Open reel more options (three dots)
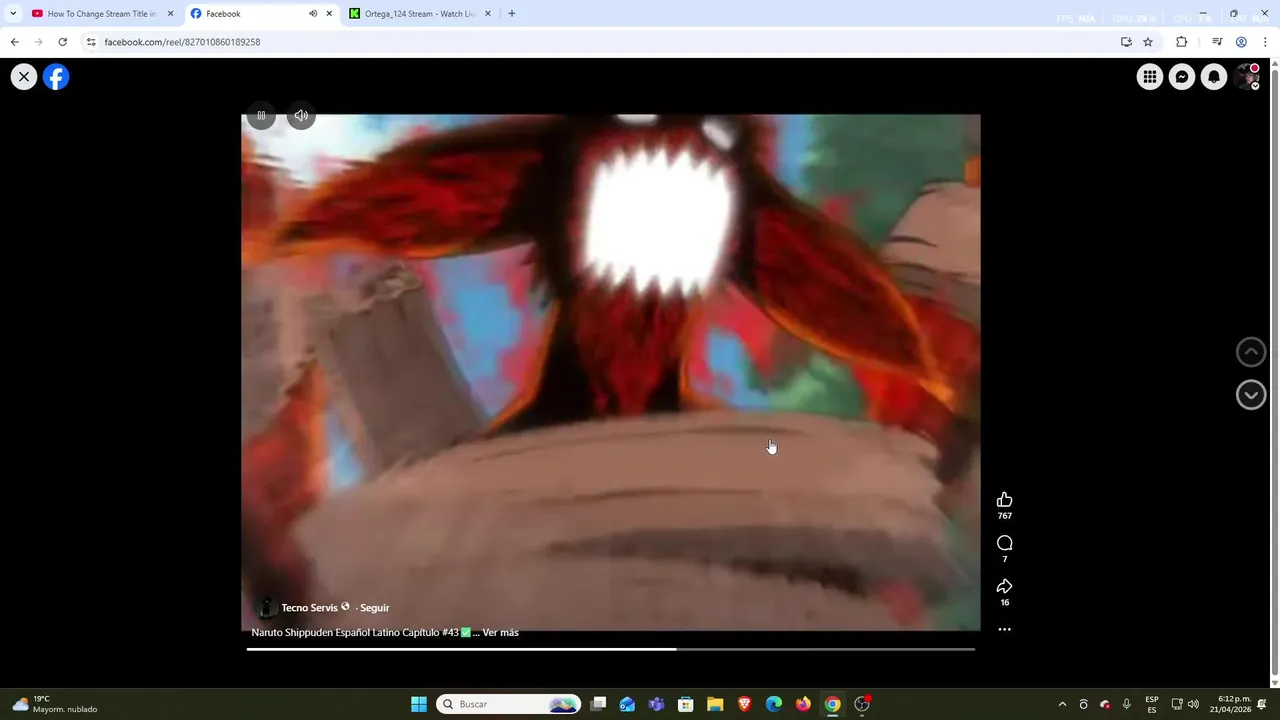This screenshot has width=1280, height=720. [x=1005, y=630]
